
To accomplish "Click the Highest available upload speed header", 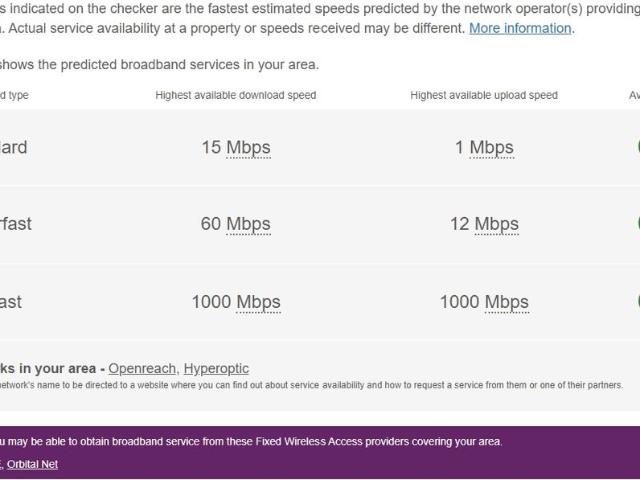I will click(x=484, y=95).
